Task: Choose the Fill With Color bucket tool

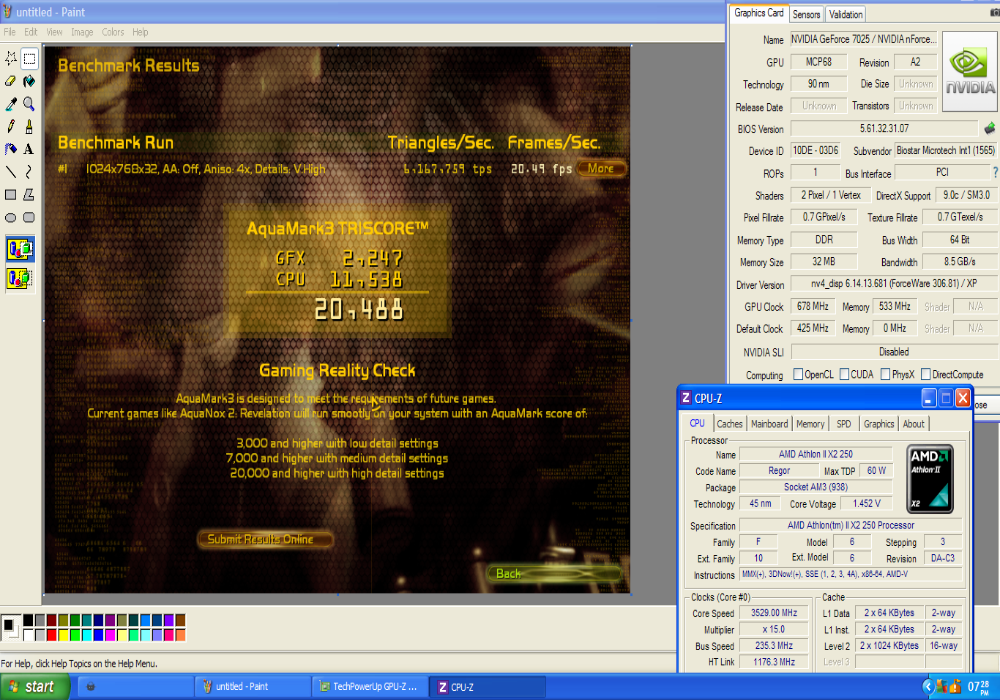Action: [29, 81]
